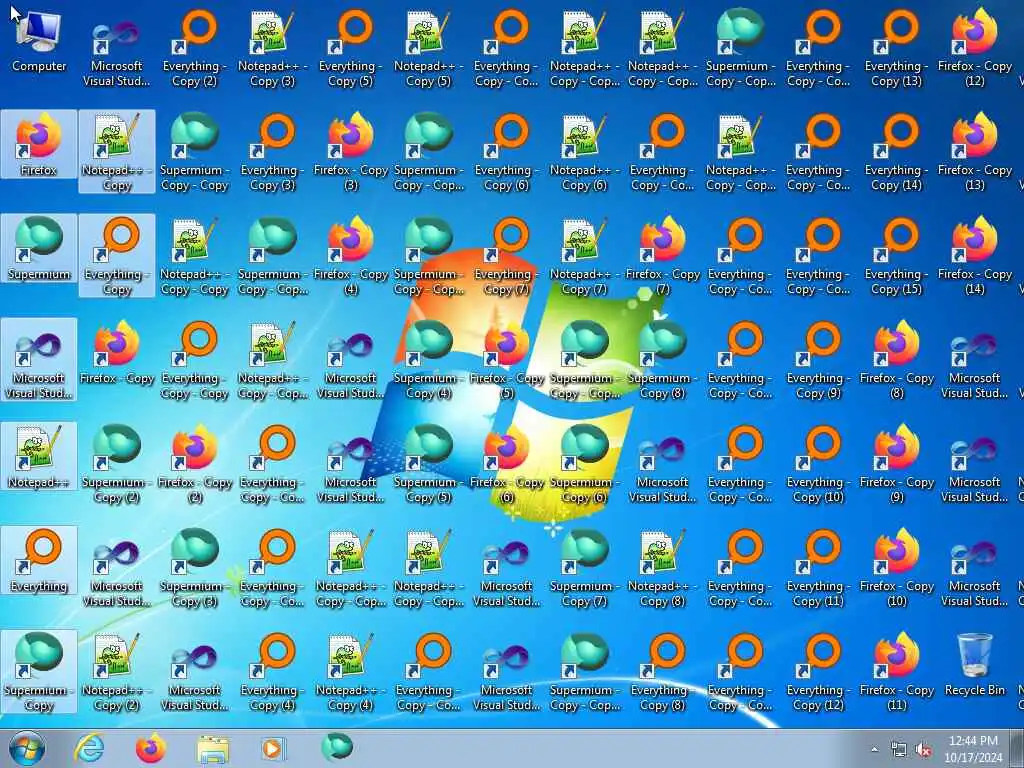Select the Everything - Copy shortcut
This screenshot has width=1024, height=768.
coord(117,256)
